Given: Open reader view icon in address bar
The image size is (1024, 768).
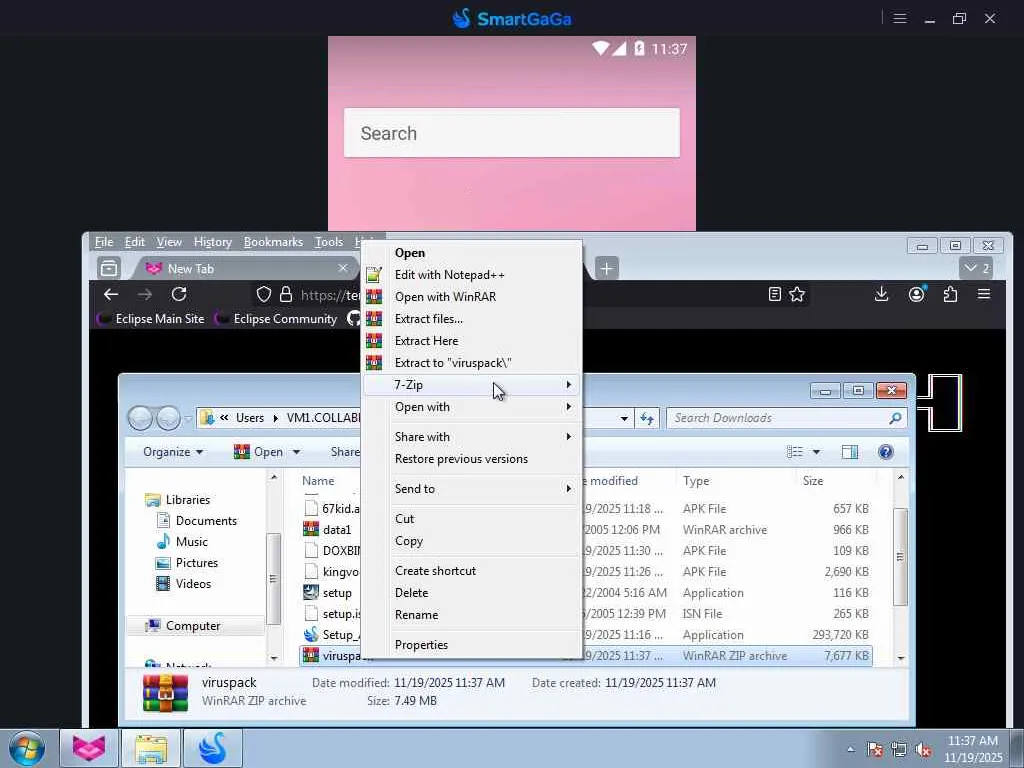Looking at the screenshot, I should 775,295.
